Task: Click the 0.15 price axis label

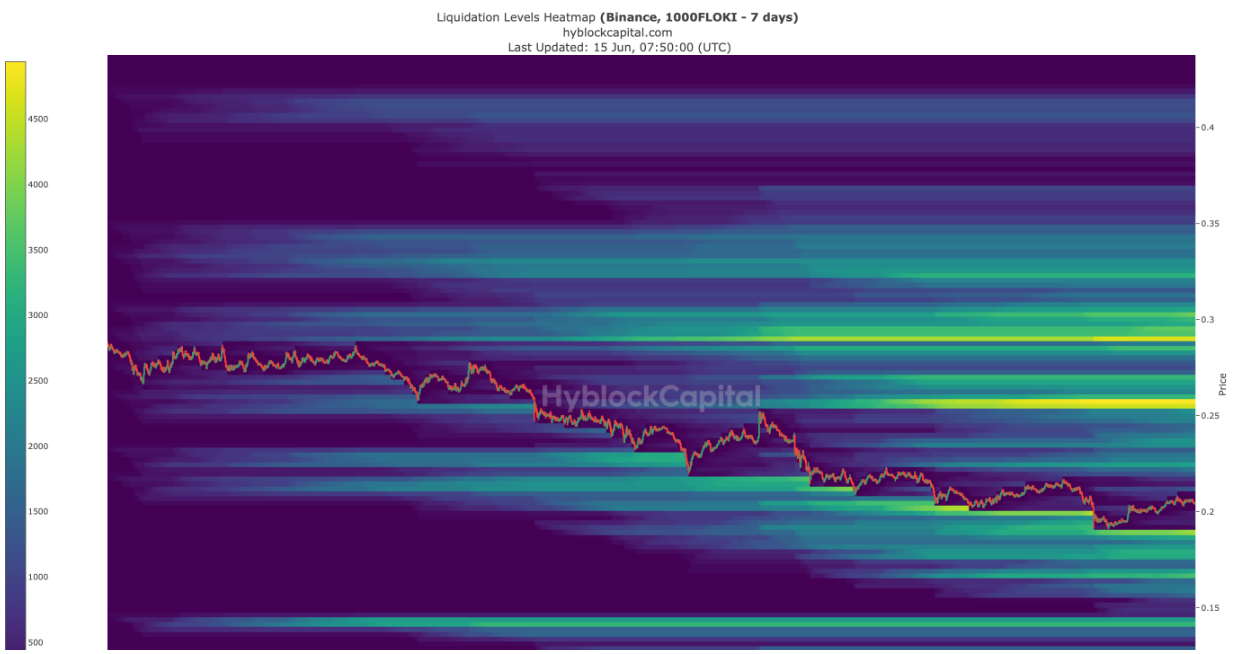Action: [x=1210, y=608]
